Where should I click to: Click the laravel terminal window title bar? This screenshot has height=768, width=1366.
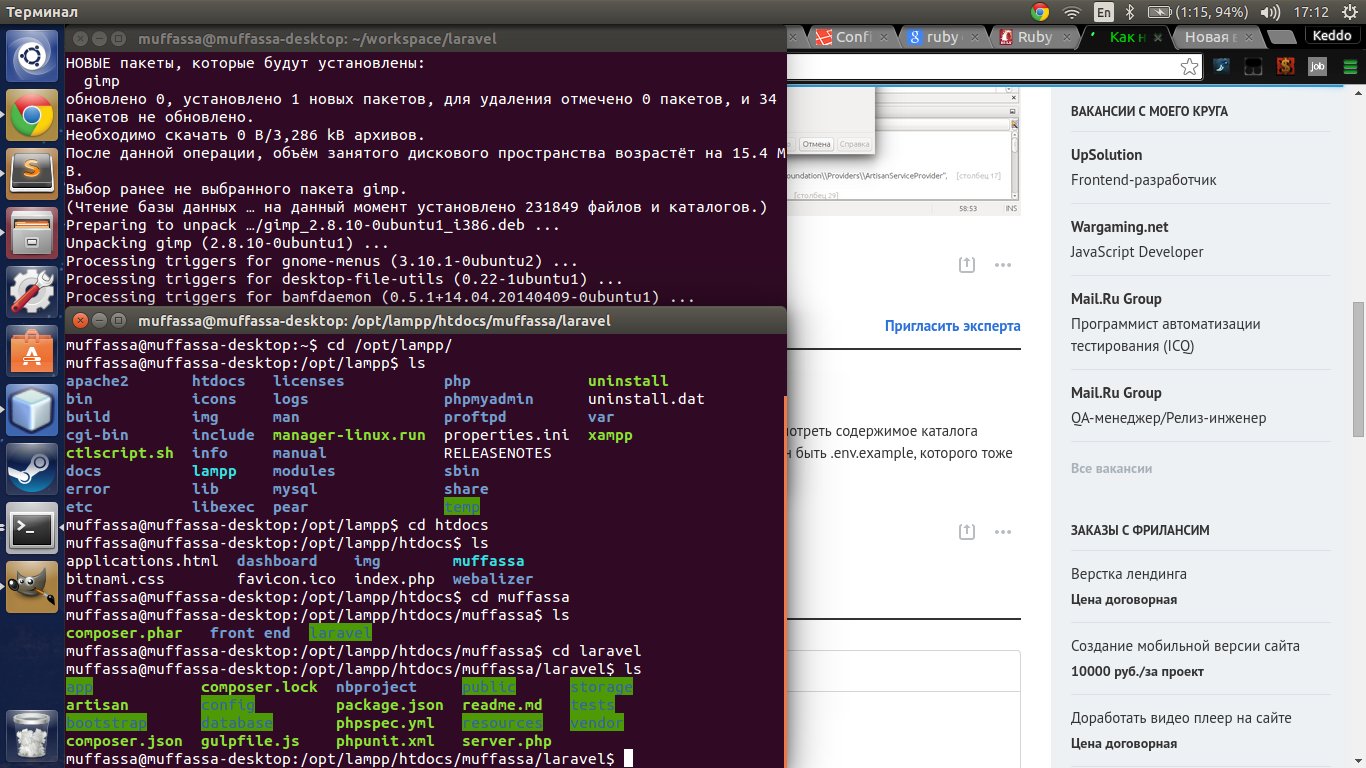(x=425, y=321)
